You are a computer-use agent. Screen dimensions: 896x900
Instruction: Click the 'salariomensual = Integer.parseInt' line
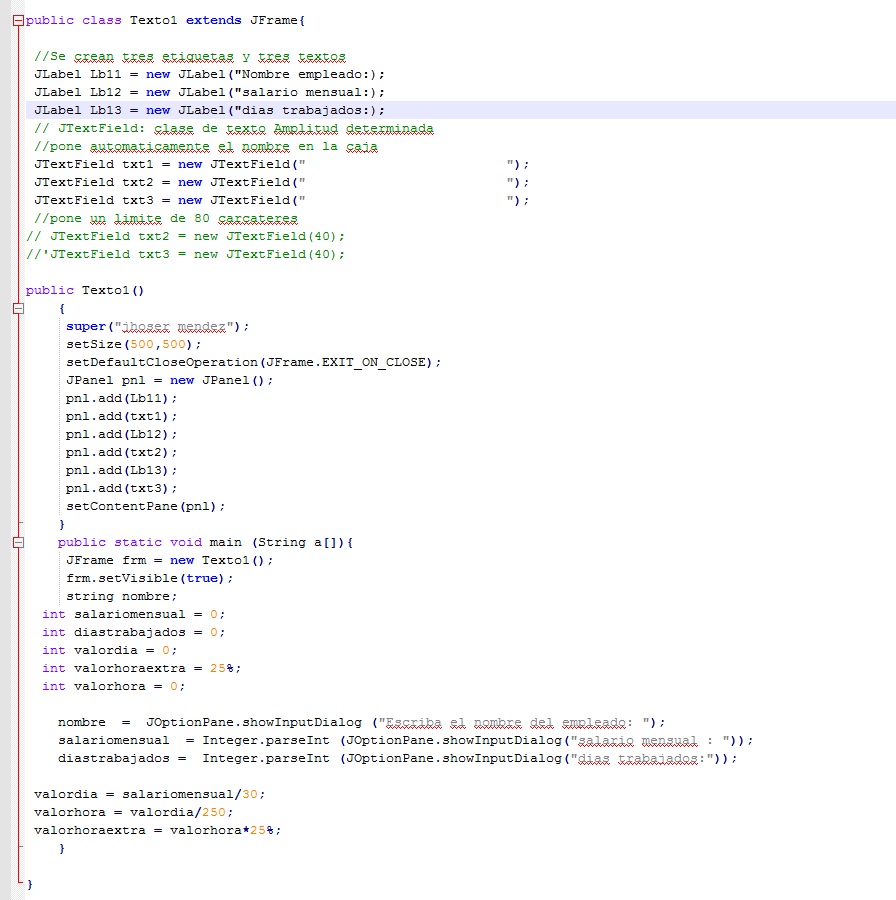pyautogui.click(x=405, y=740)
